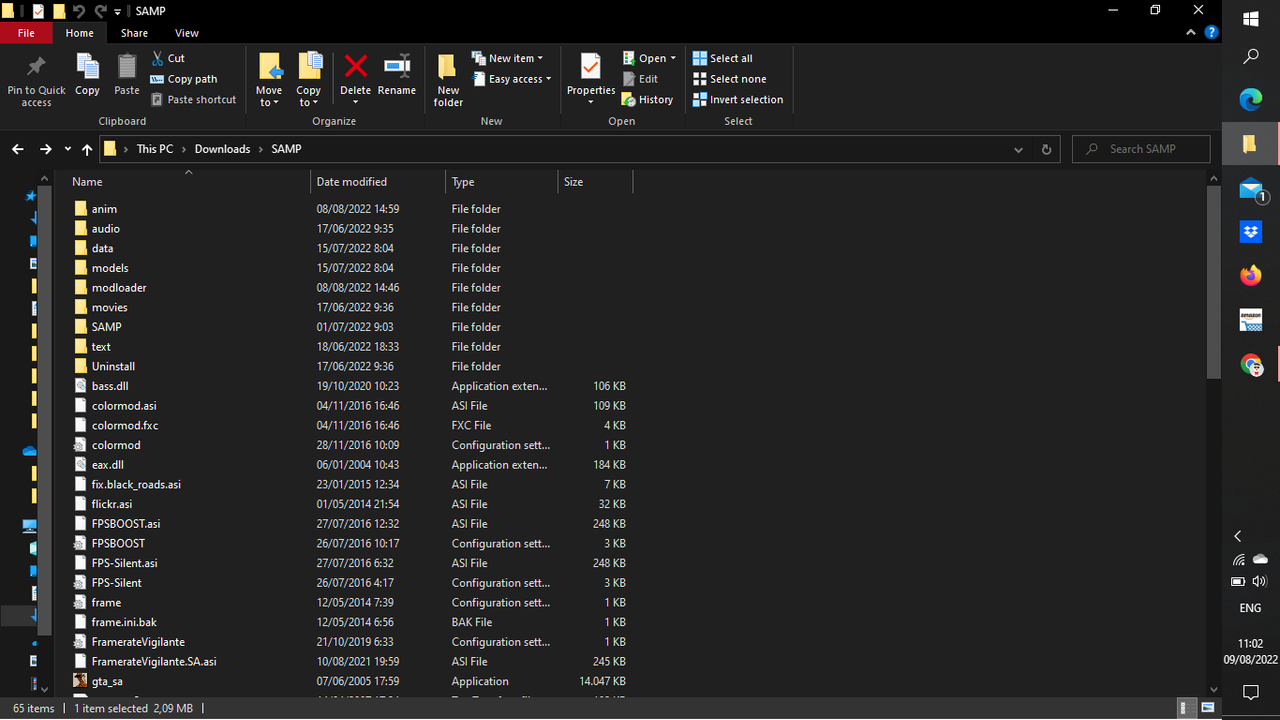Image resolution: width=1280 pixels, height=720 pixels.
Task: Select the modloader folder
Action: 119,288
